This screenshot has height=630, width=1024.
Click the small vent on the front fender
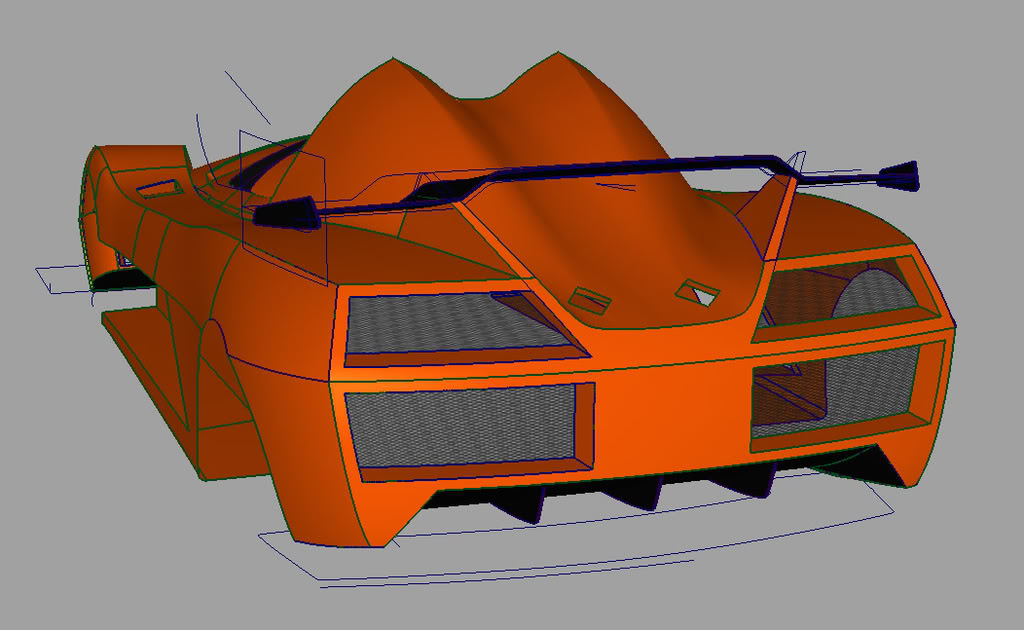pos(160,187)
